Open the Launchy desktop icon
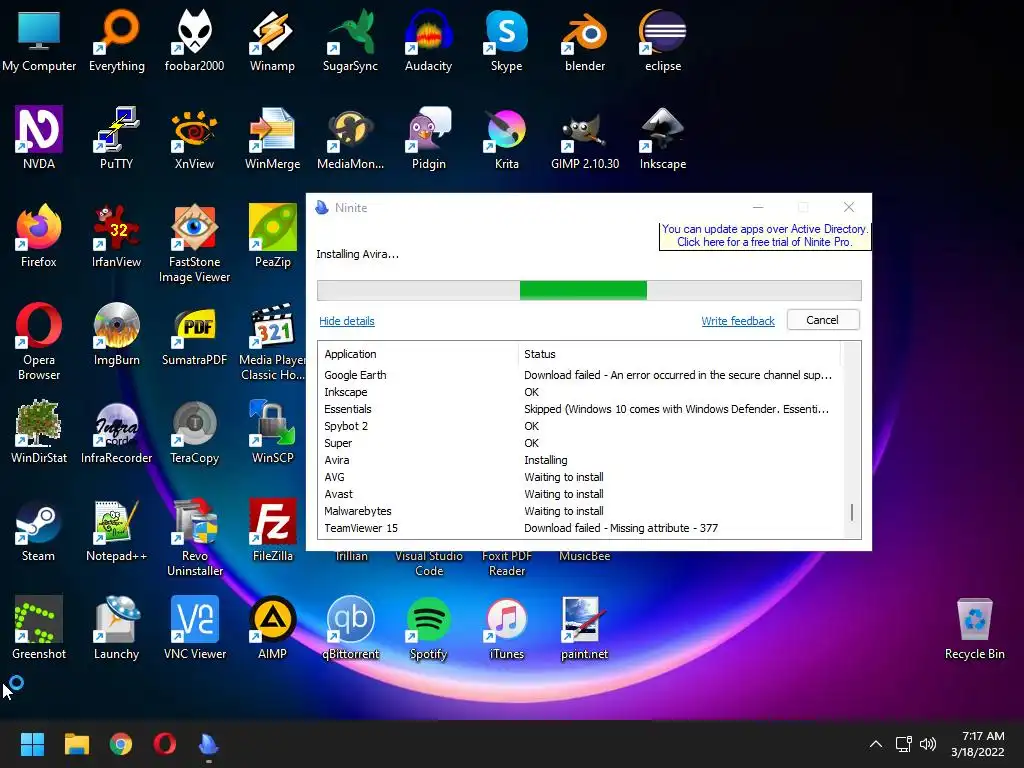The image size is (1024, 768). pos(116,627)
